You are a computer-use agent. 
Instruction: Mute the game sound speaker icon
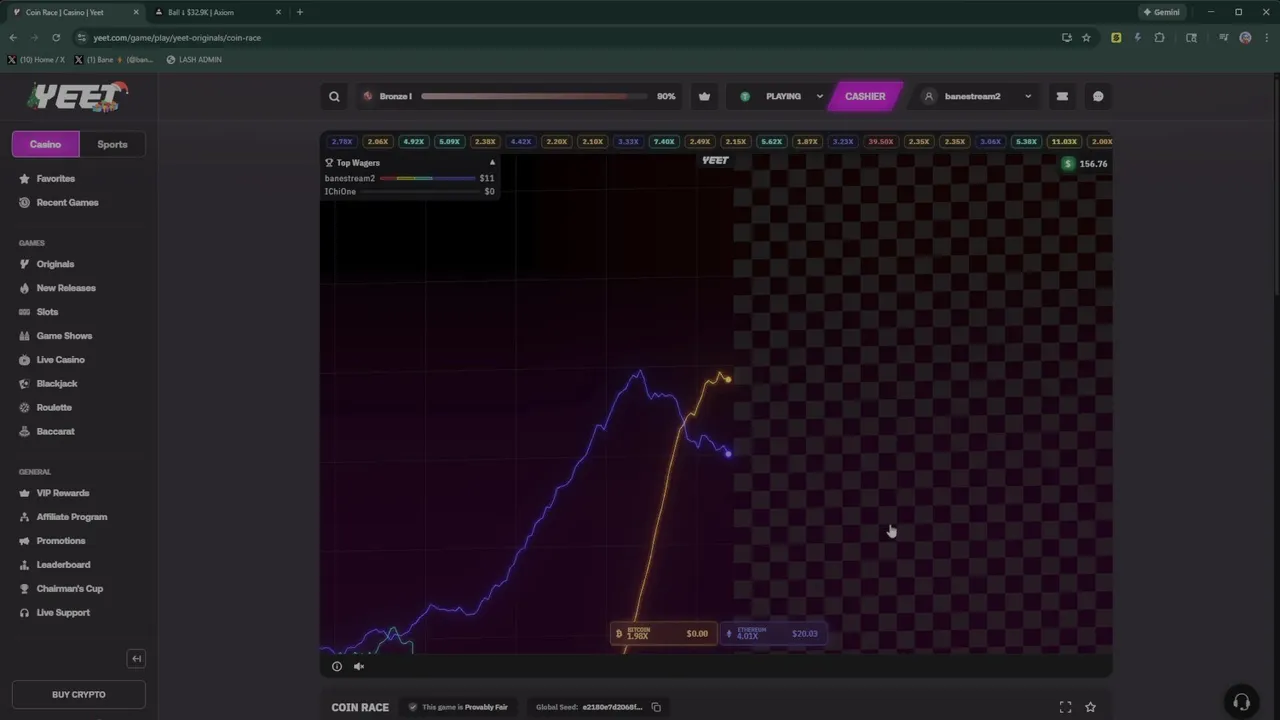359,666
